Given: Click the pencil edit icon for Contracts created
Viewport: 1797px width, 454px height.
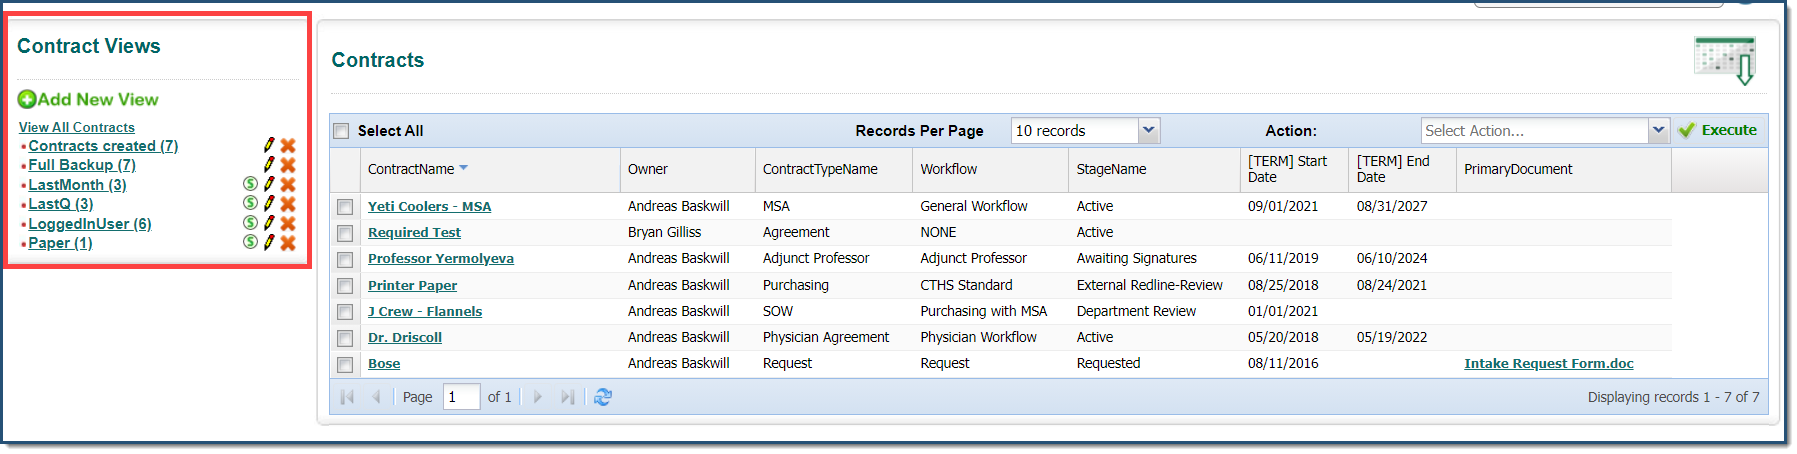Looking at the screenshot, I should coord(269,145).
